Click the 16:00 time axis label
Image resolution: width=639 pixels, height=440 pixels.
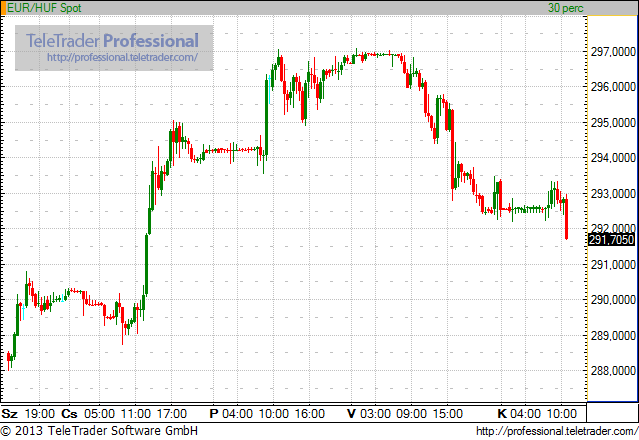(x=310, y=414)
